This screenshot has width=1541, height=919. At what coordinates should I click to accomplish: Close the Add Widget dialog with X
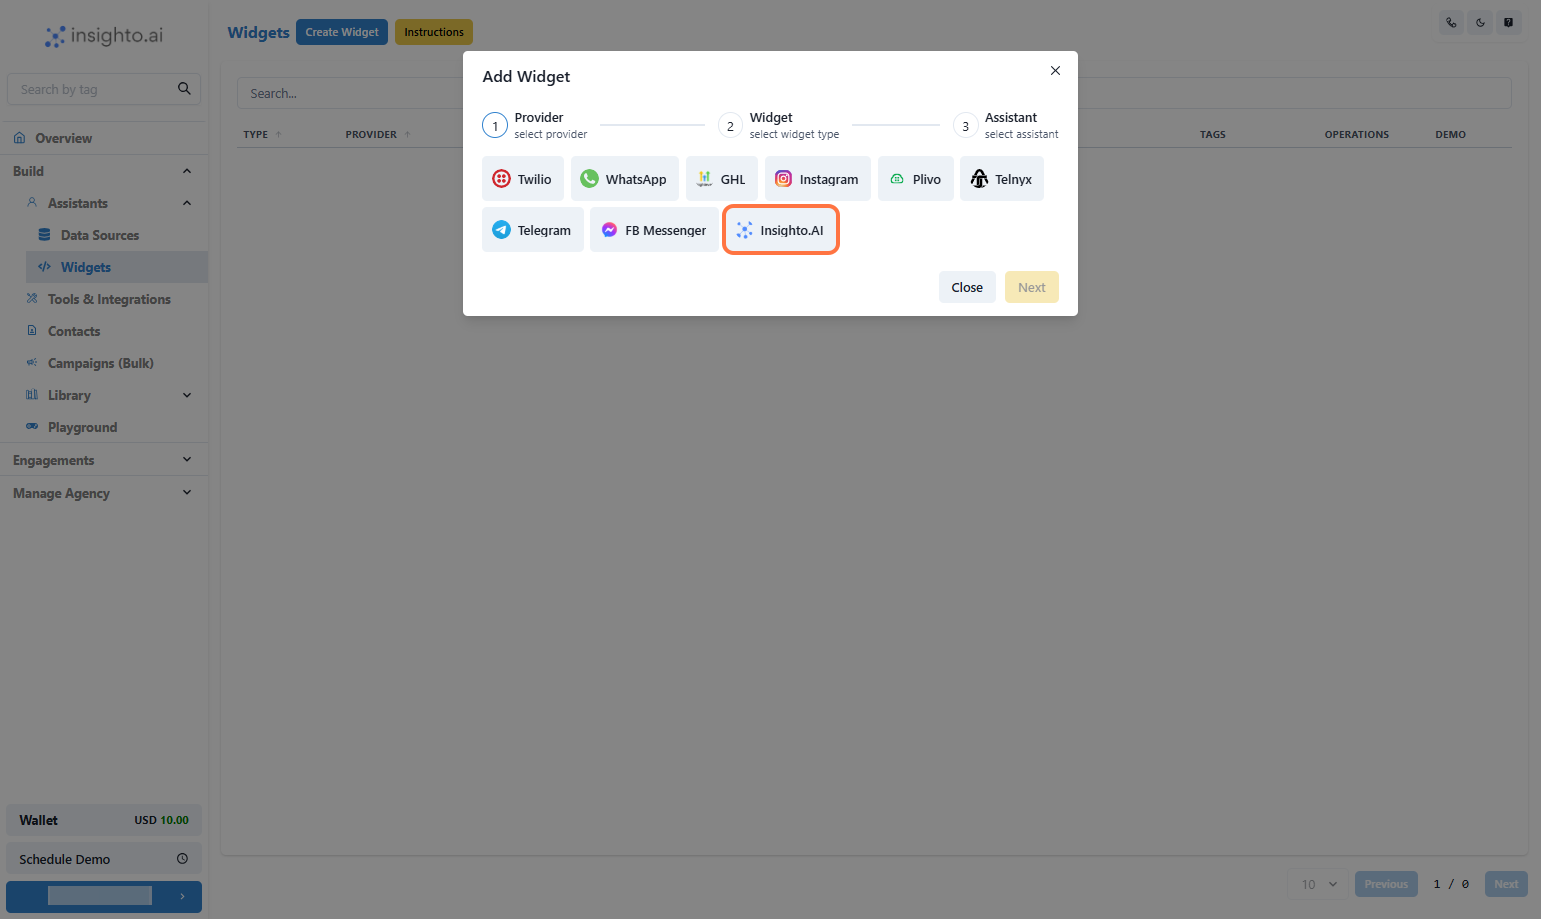coord(1055,70)
